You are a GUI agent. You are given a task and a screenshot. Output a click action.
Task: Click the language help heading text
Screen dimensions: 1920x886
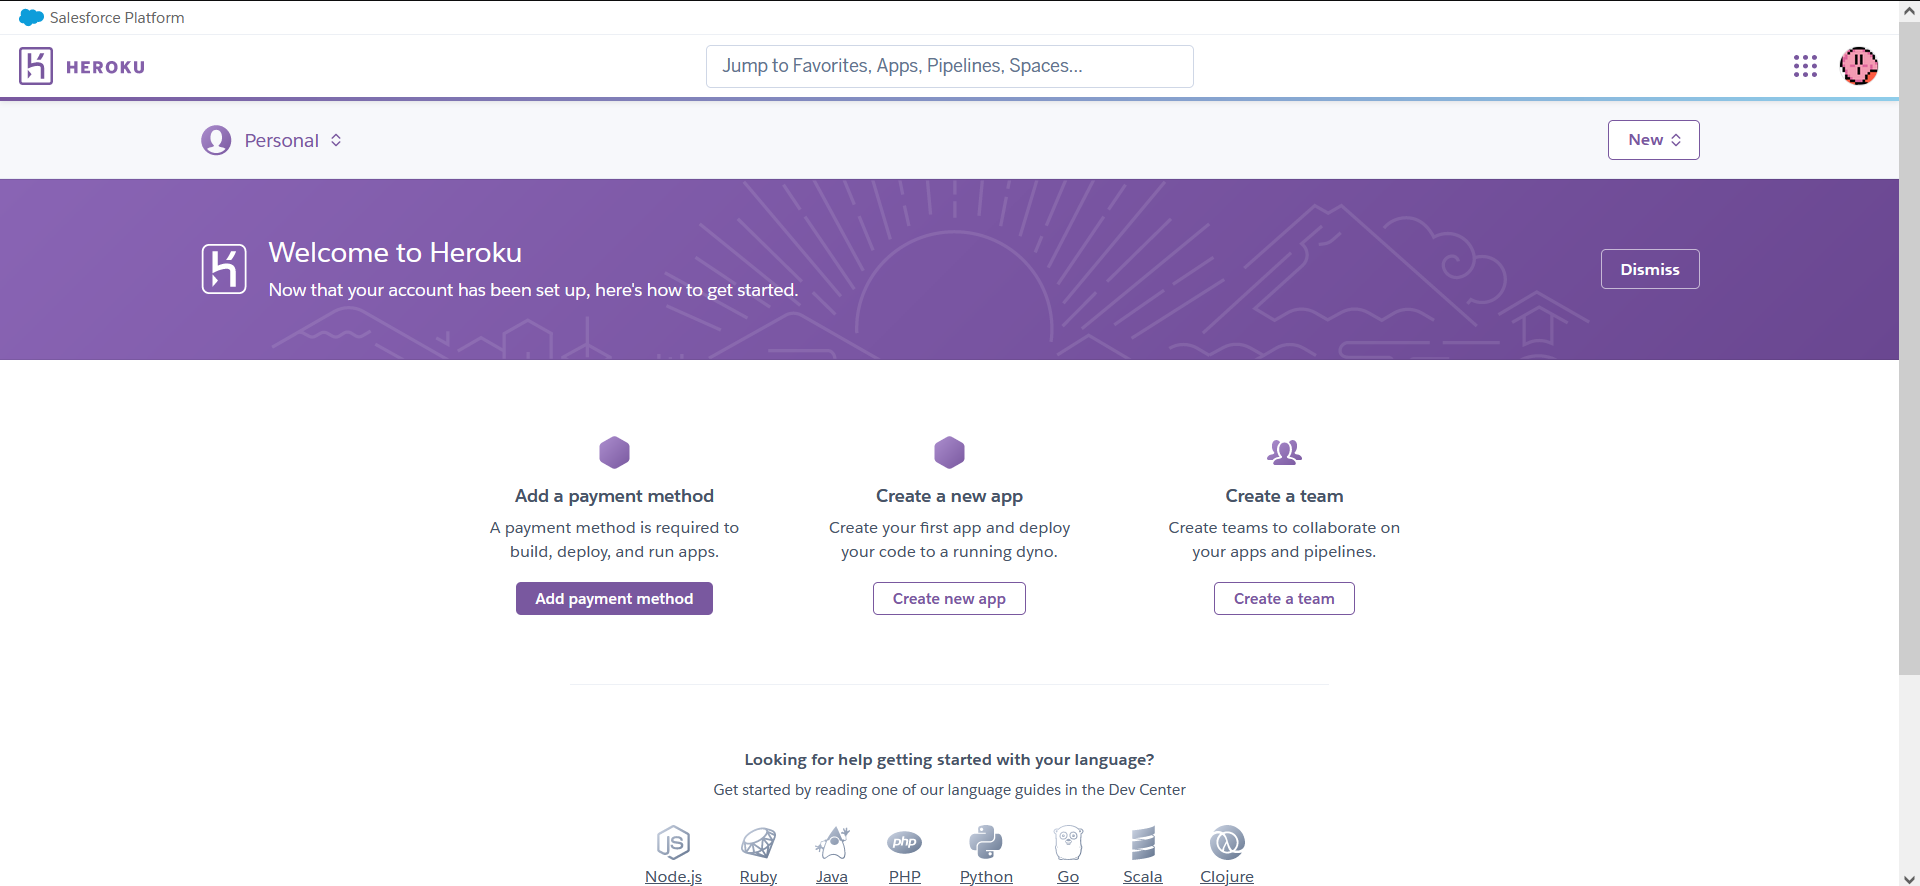pyautogui.click(x=949, y=760)
